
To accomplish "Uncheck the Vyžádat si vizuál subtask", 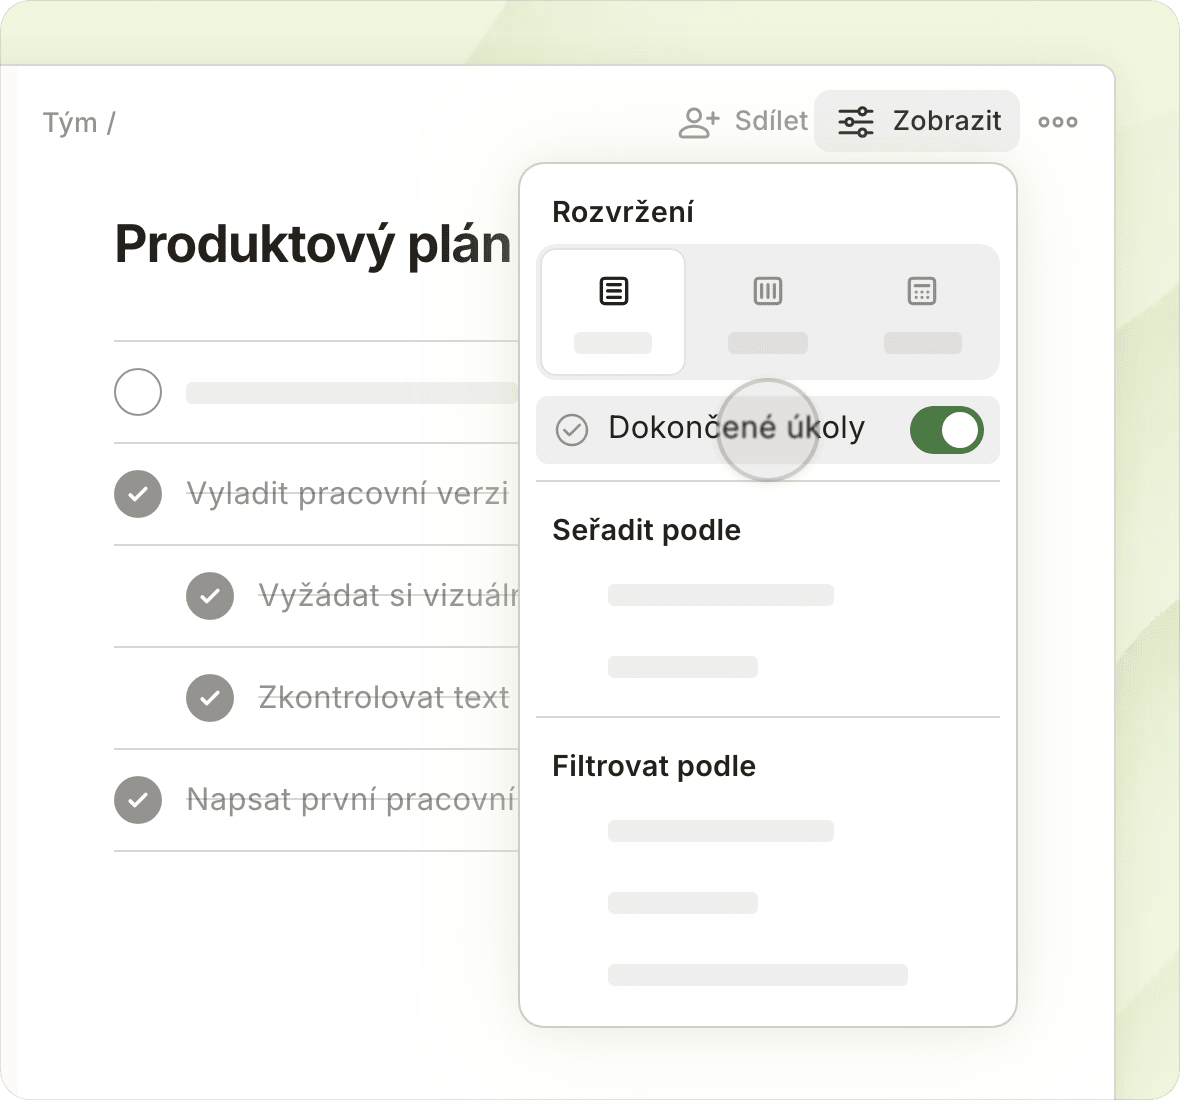I will pyautogui.click(x=210, y=596).
